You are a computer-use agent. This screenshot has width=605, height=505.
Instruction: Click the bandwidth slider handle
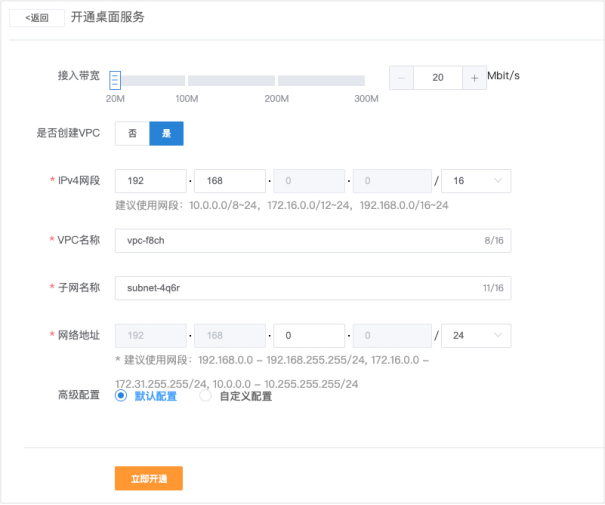115,80
